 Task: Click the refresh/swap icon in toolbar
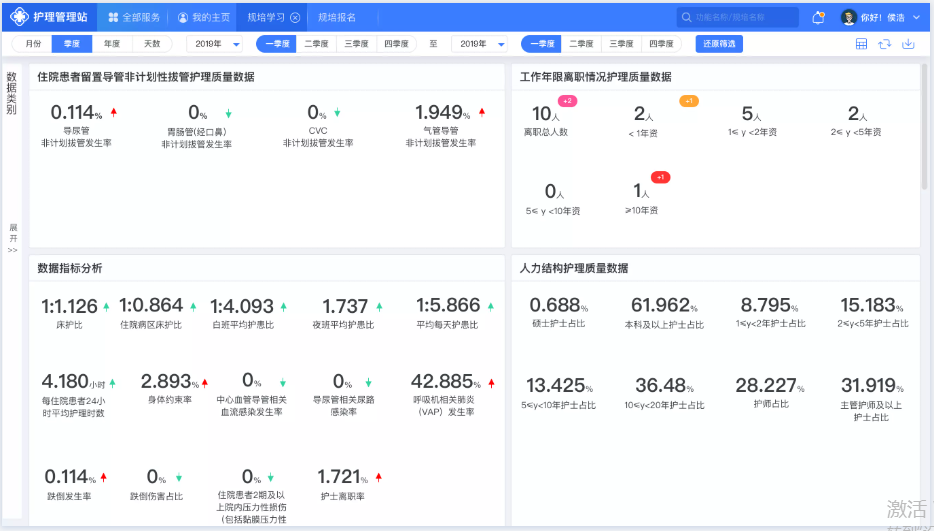tap(885, 44)
